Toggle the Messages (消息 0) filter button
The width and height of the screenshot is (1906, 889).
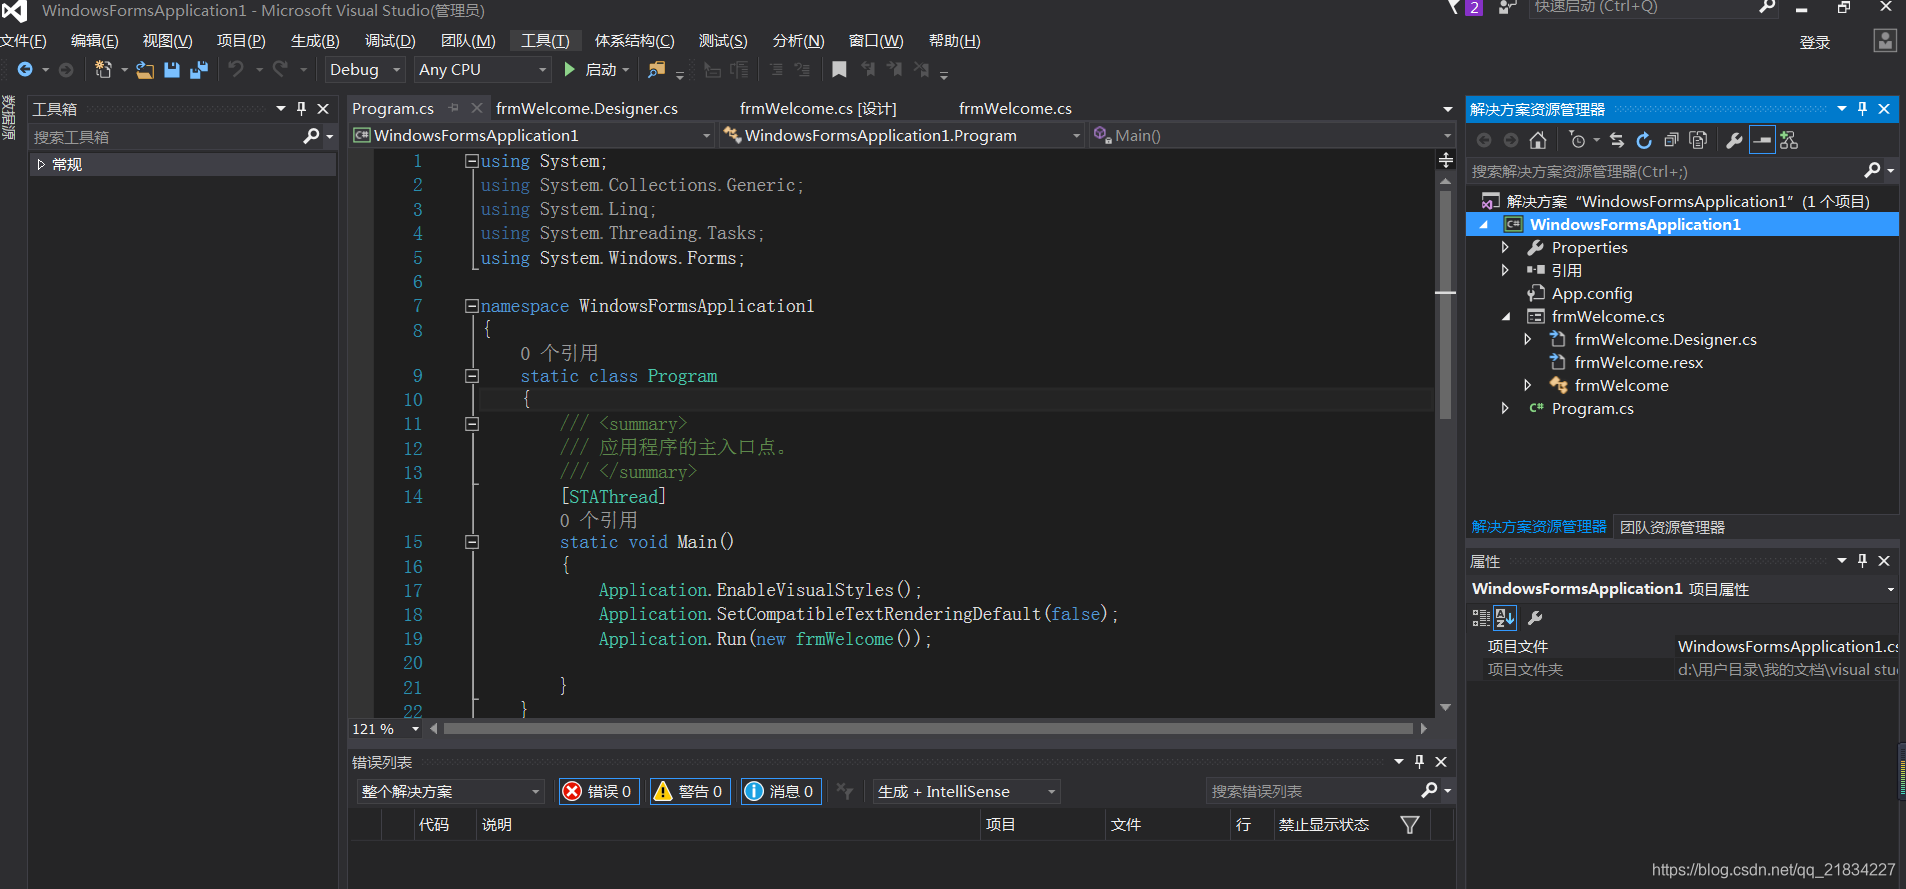tap(781, 791)
